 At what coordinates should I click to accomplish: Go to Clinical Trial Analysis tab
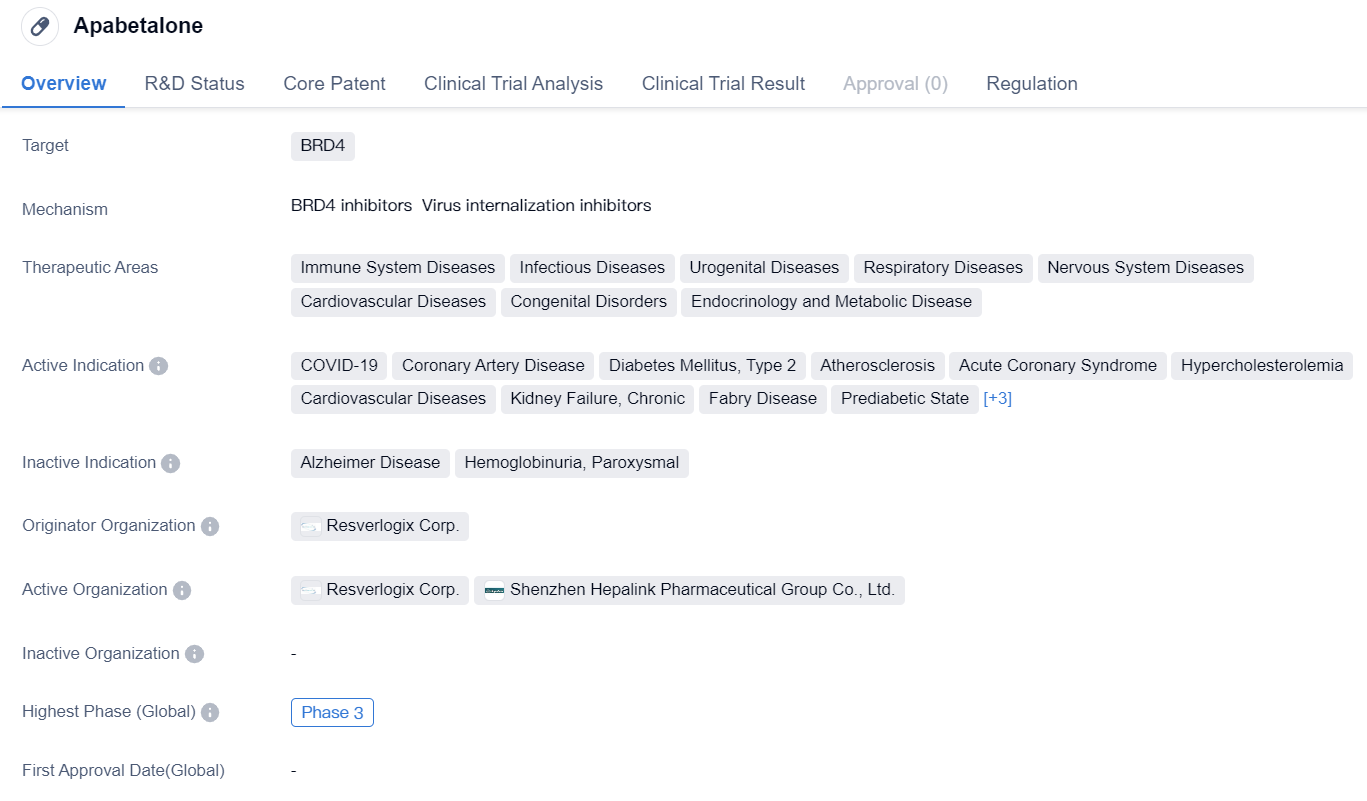pos(513,84)
